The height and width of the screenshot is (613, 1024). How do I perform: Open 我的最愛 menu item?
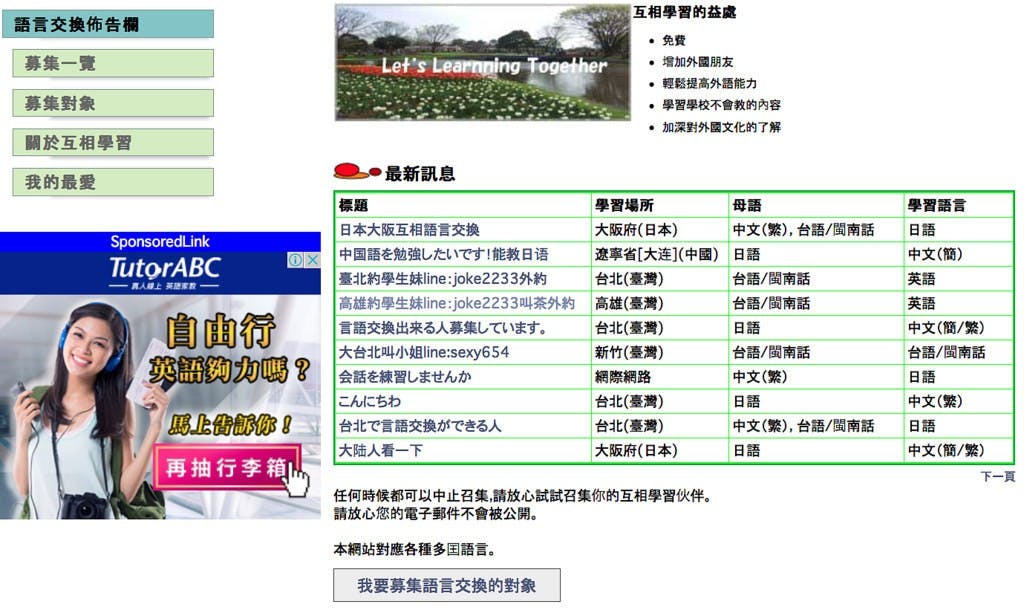pos(113,182)
